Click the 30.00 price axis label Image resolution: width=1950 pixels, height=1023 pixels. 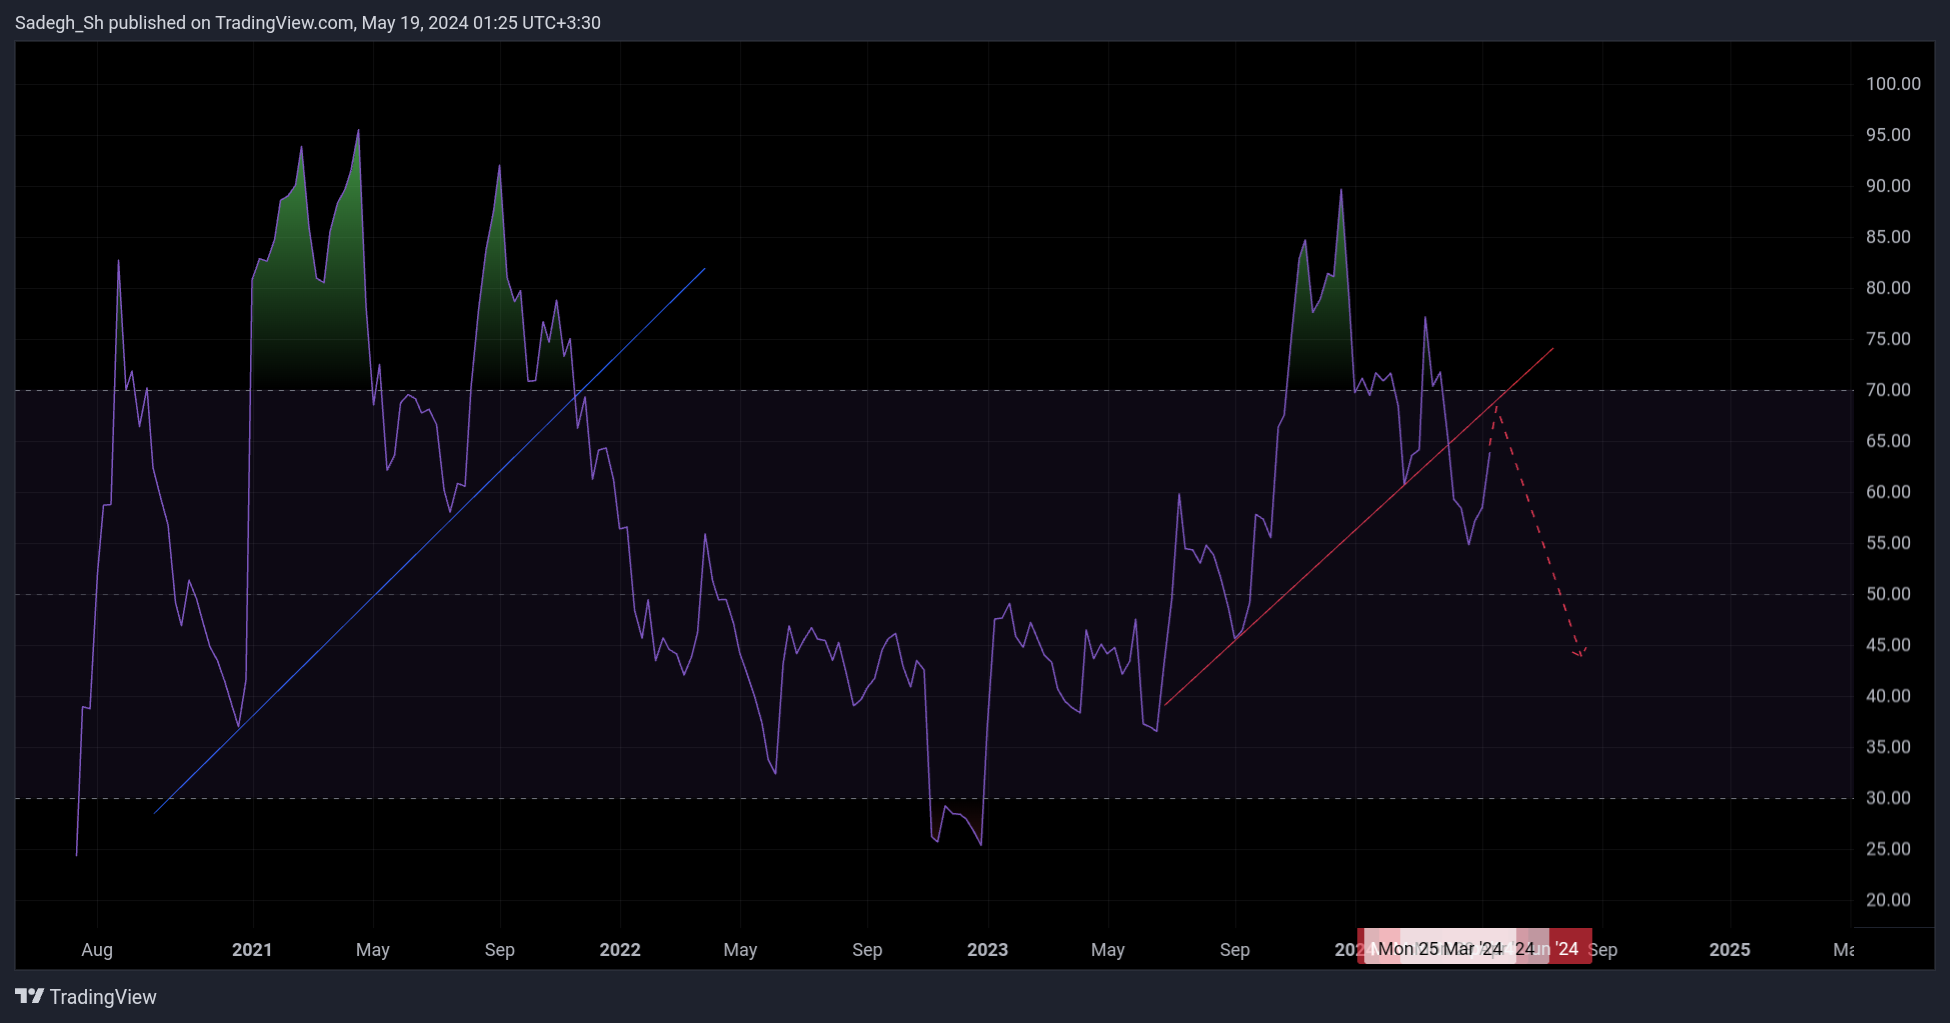1888,798
